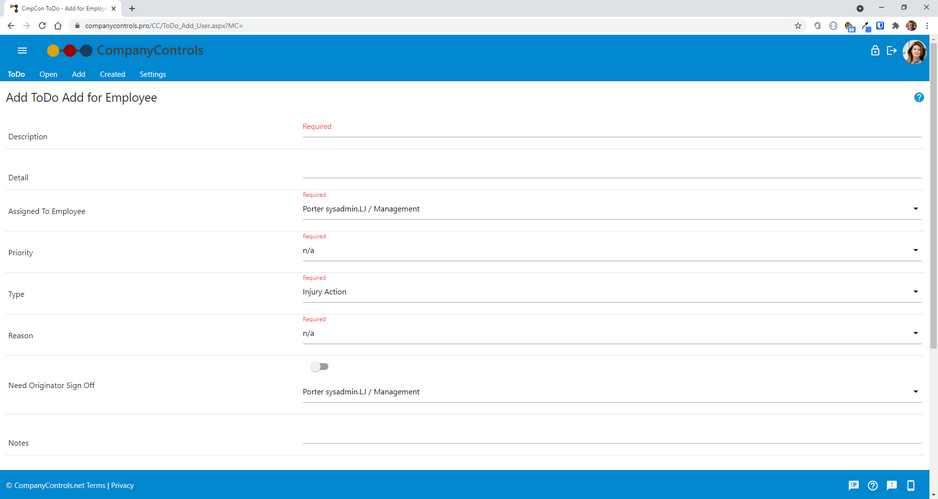The width and height of the screenshot is (938, 499).
Task: Expand the Originator Sign Off employee dropdown
Action: [611, 392]
